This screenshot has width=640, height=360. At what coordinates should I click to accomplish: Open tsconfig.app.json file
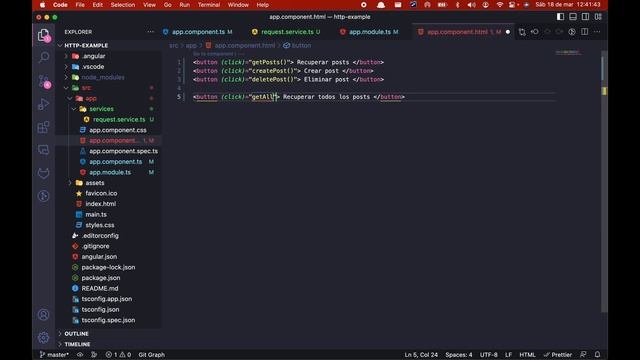click(x=106, y=299)
